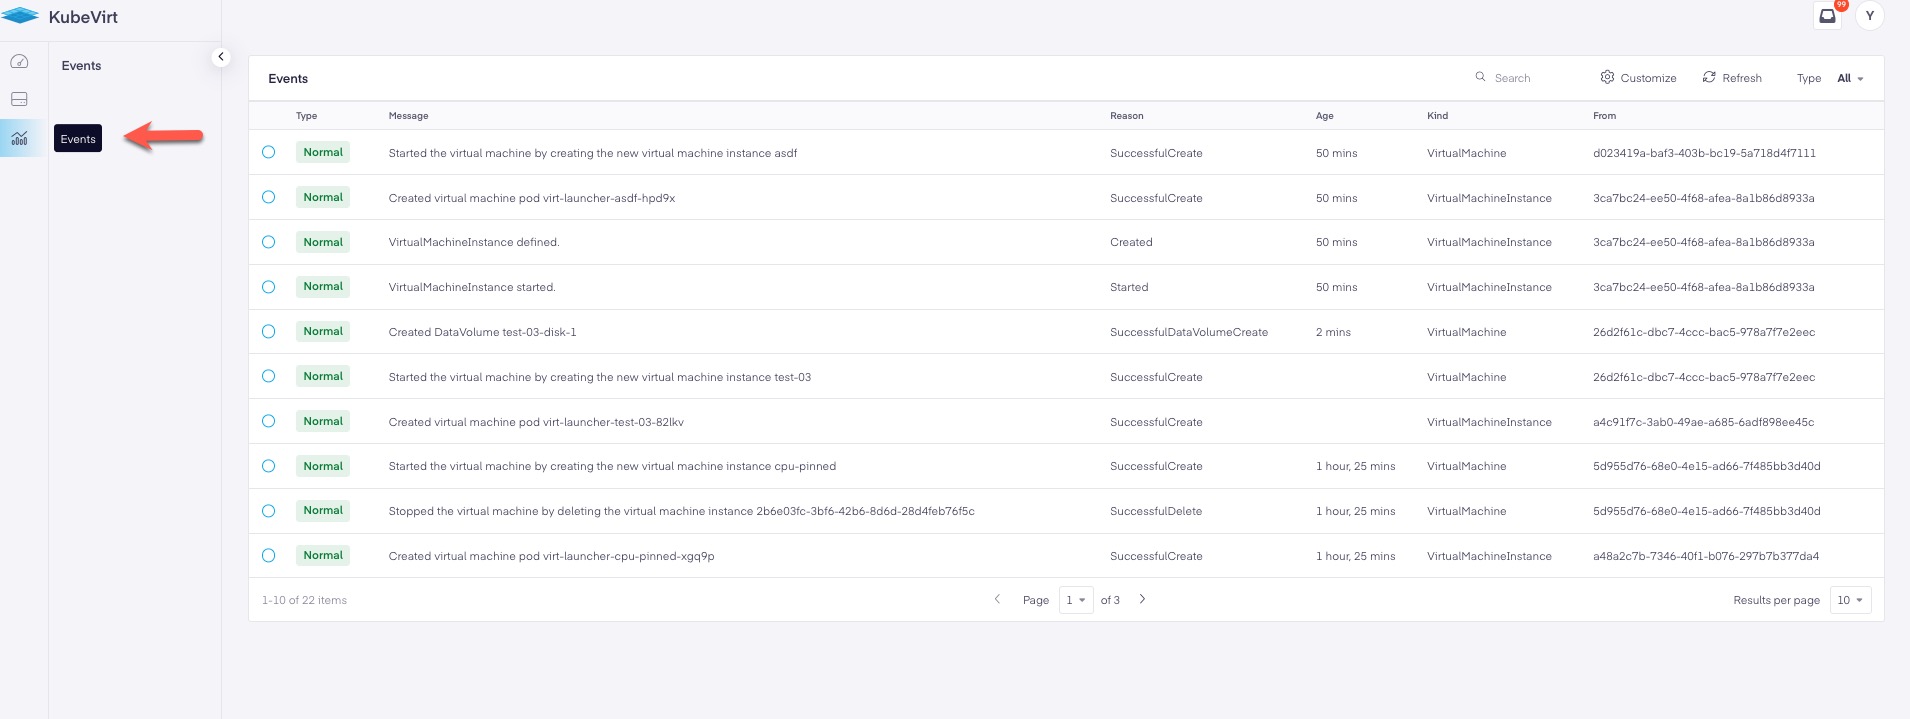This screenshot has height=719, width=1910.
Task: Open the monitoring chart sidebar icon
Action: (x=19, y=138)
